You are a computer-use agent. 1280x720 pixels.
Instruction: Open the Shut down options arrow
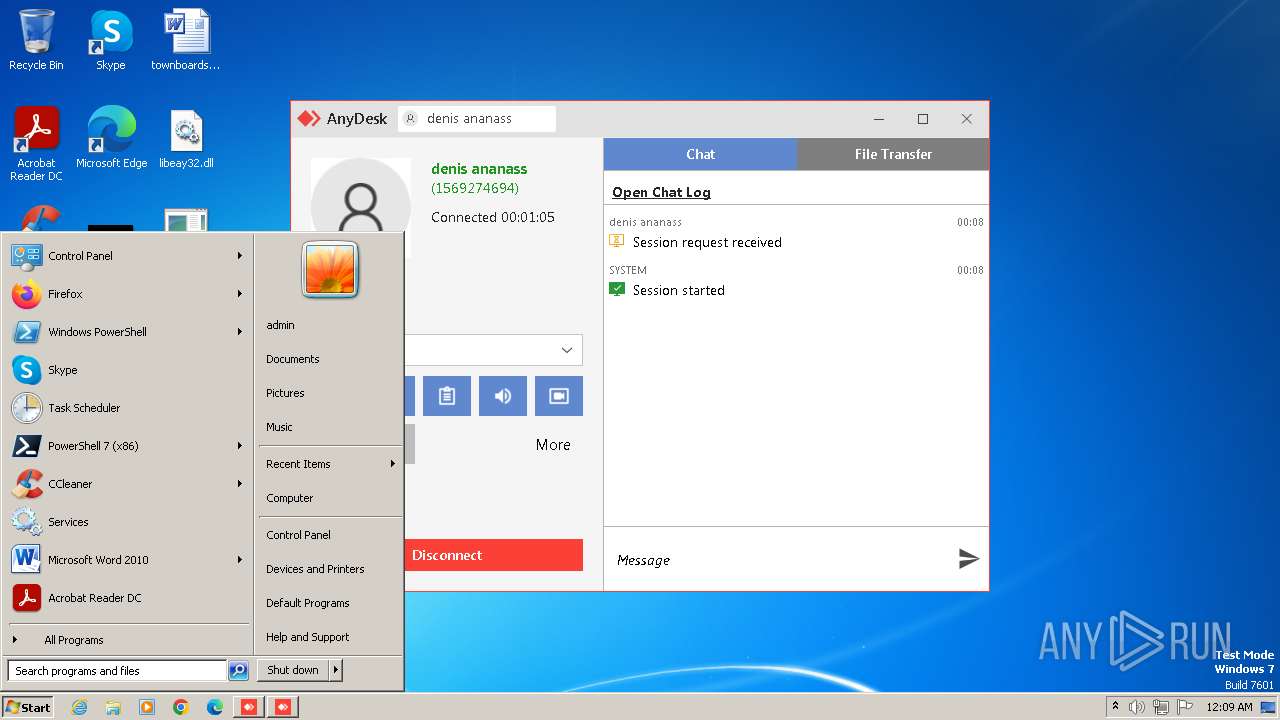pos(336,670)
